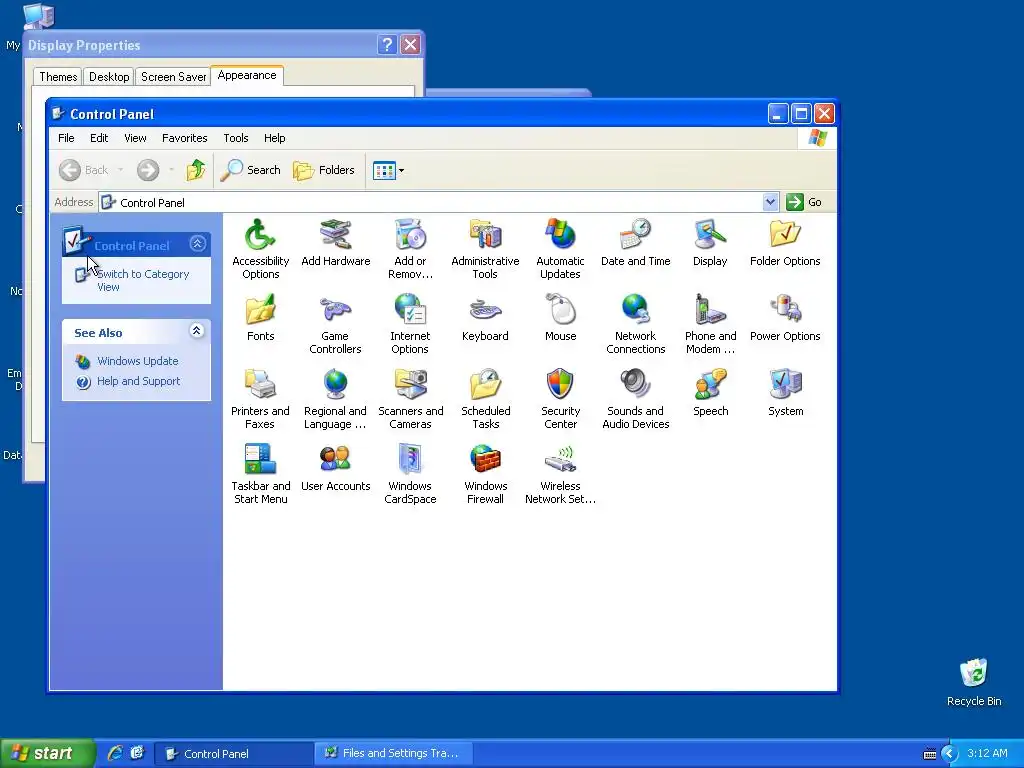Open the Display applet icon
1024x768 pixels.
click(x=710, y=243)
